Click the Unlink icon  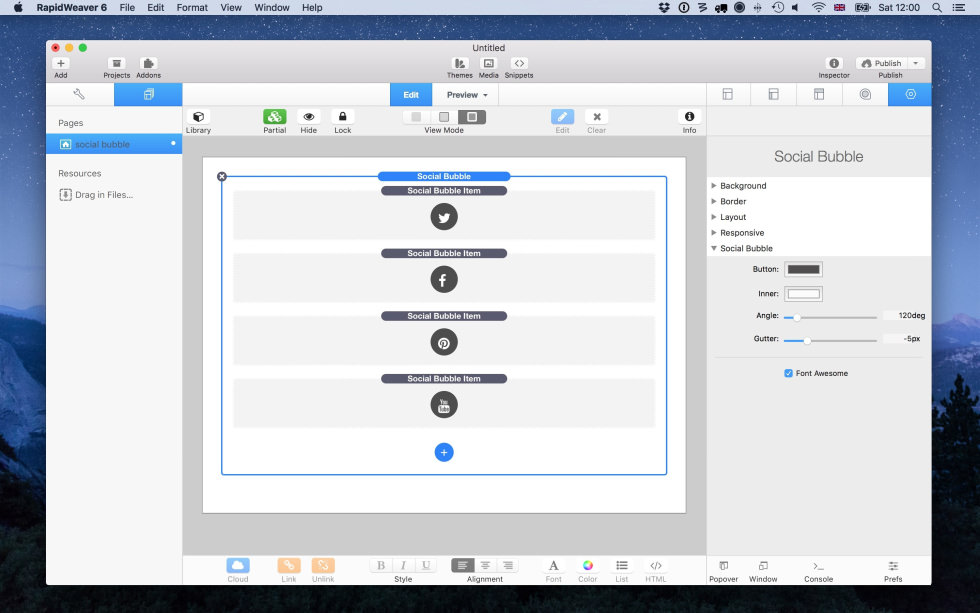323,566
